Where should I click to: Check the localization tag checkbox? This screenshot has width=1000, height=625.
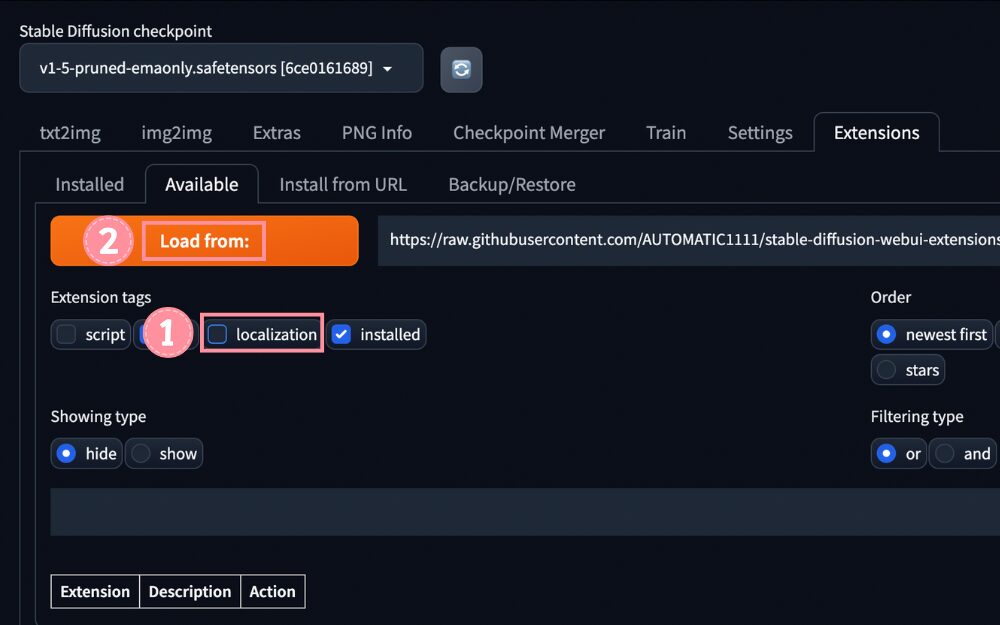(218, 335)
